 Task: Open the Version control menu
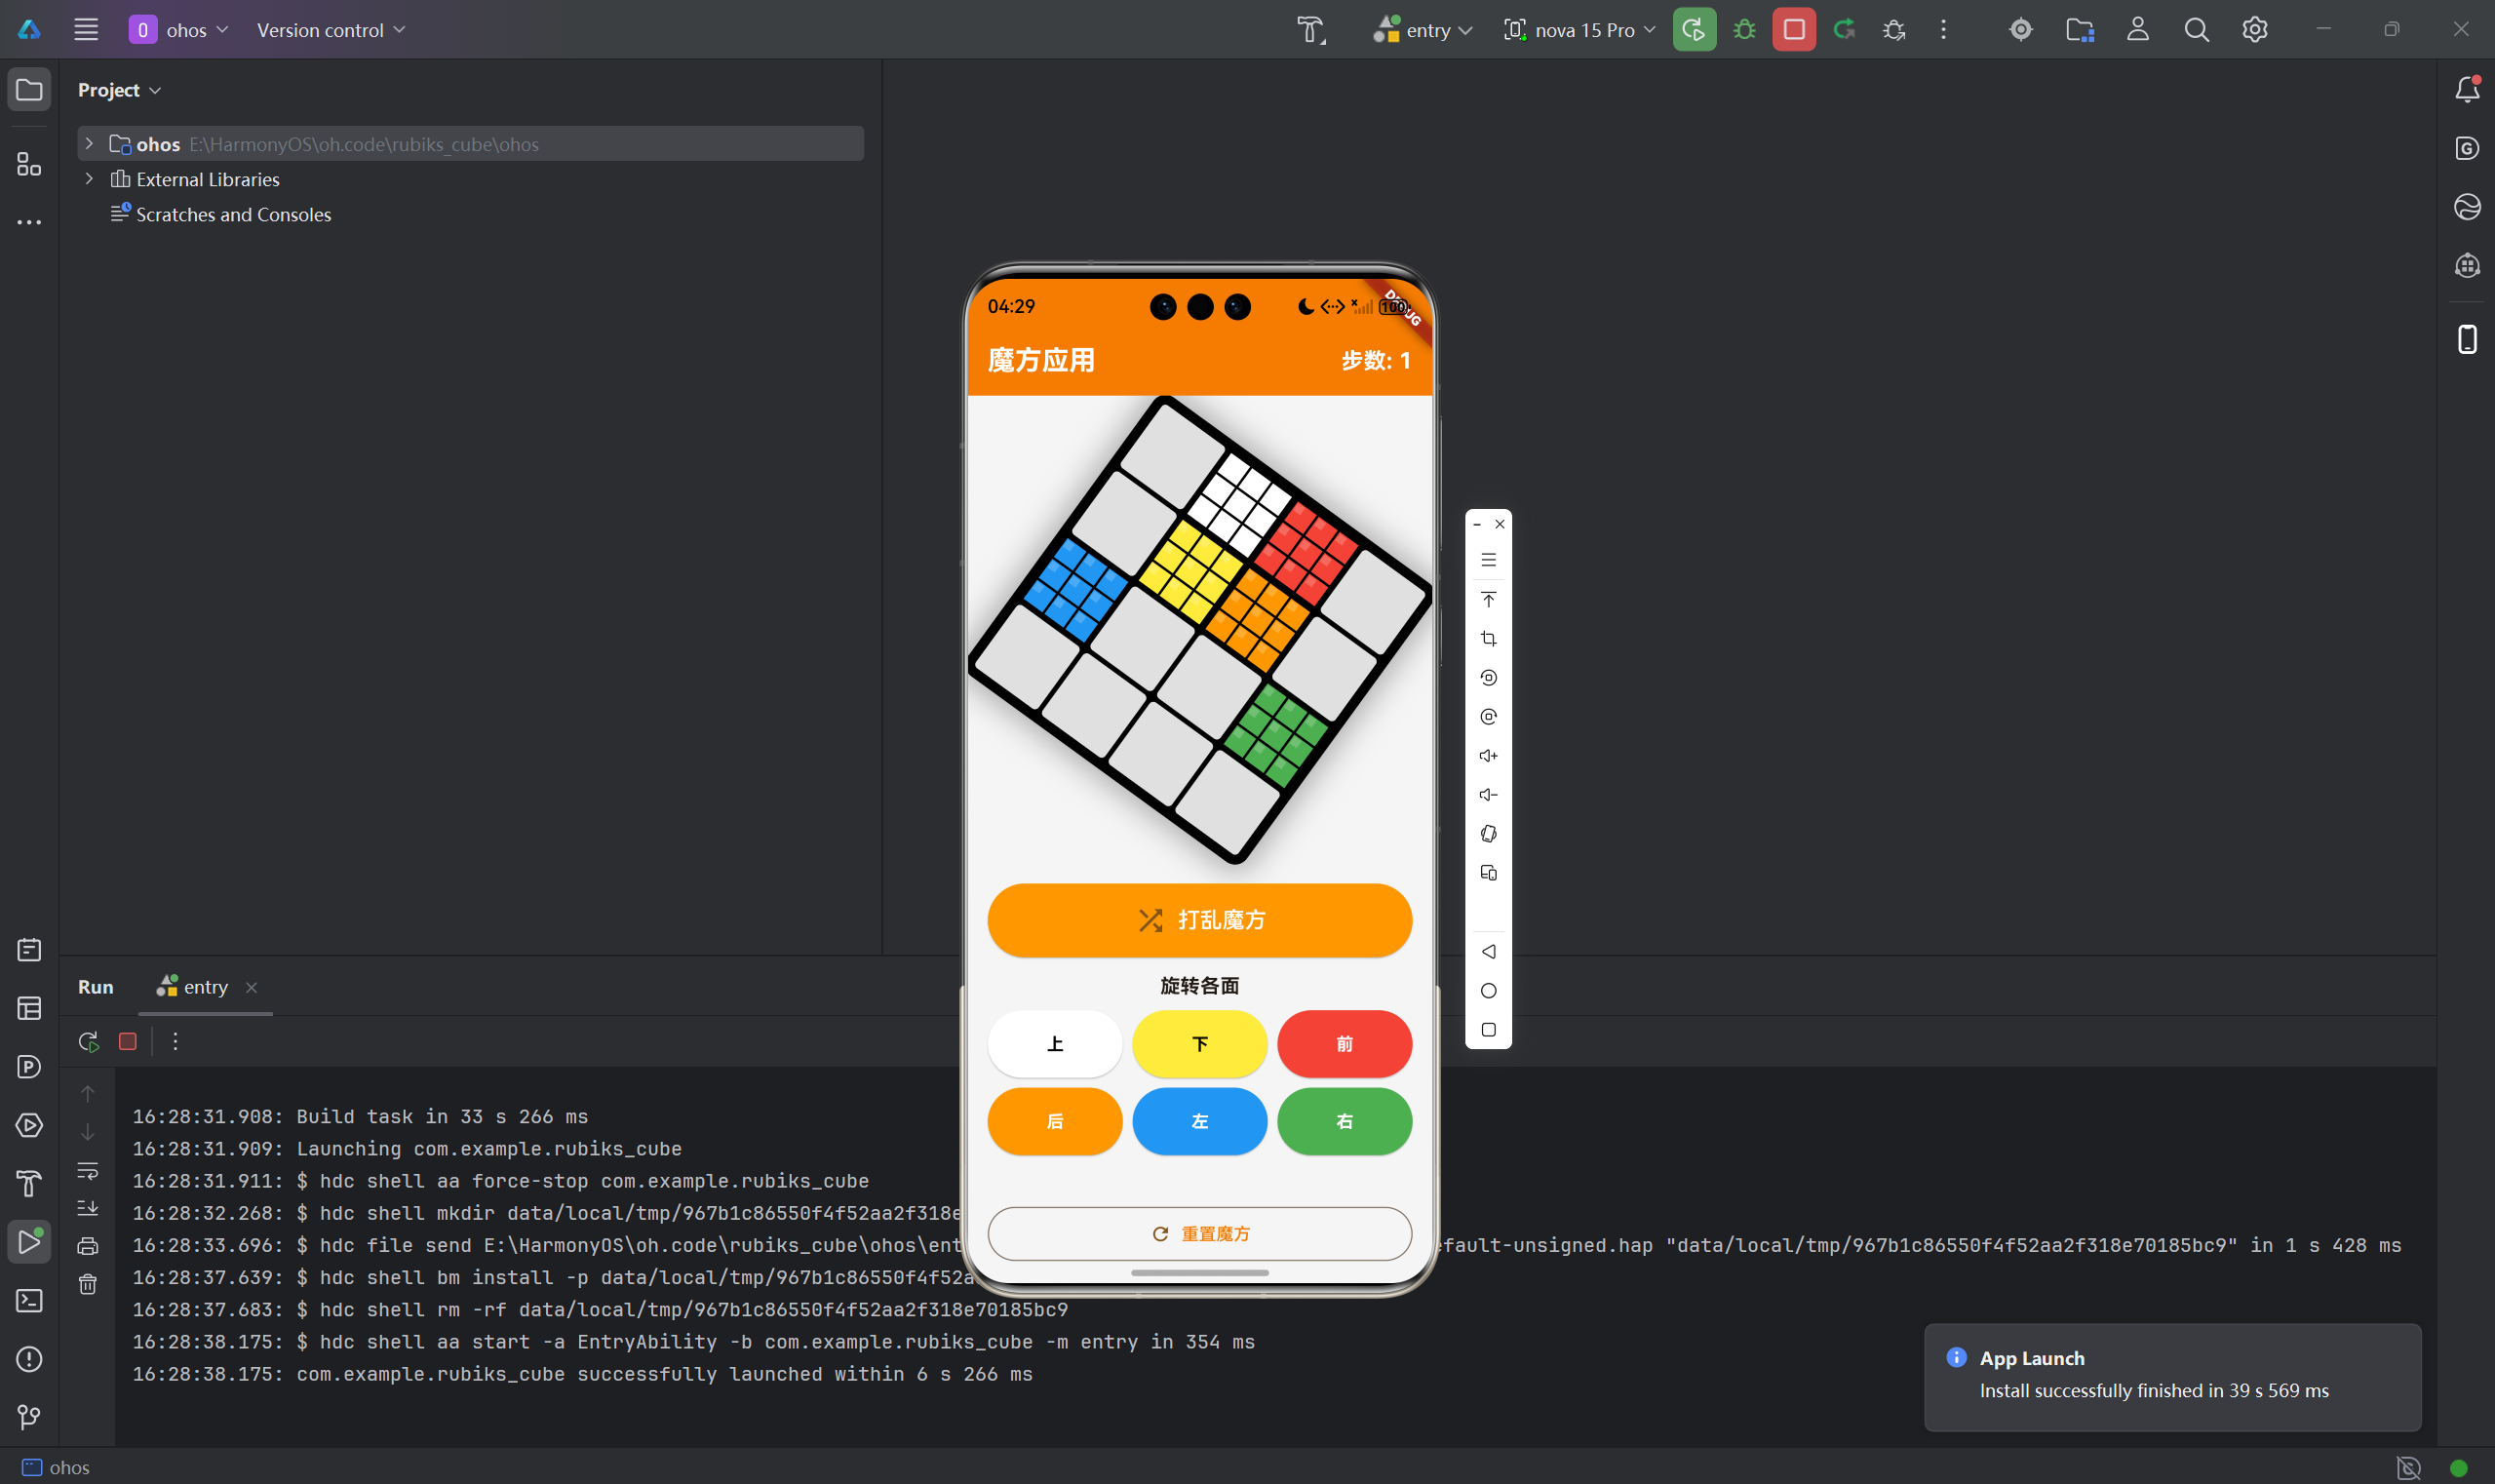pos(330,30)
